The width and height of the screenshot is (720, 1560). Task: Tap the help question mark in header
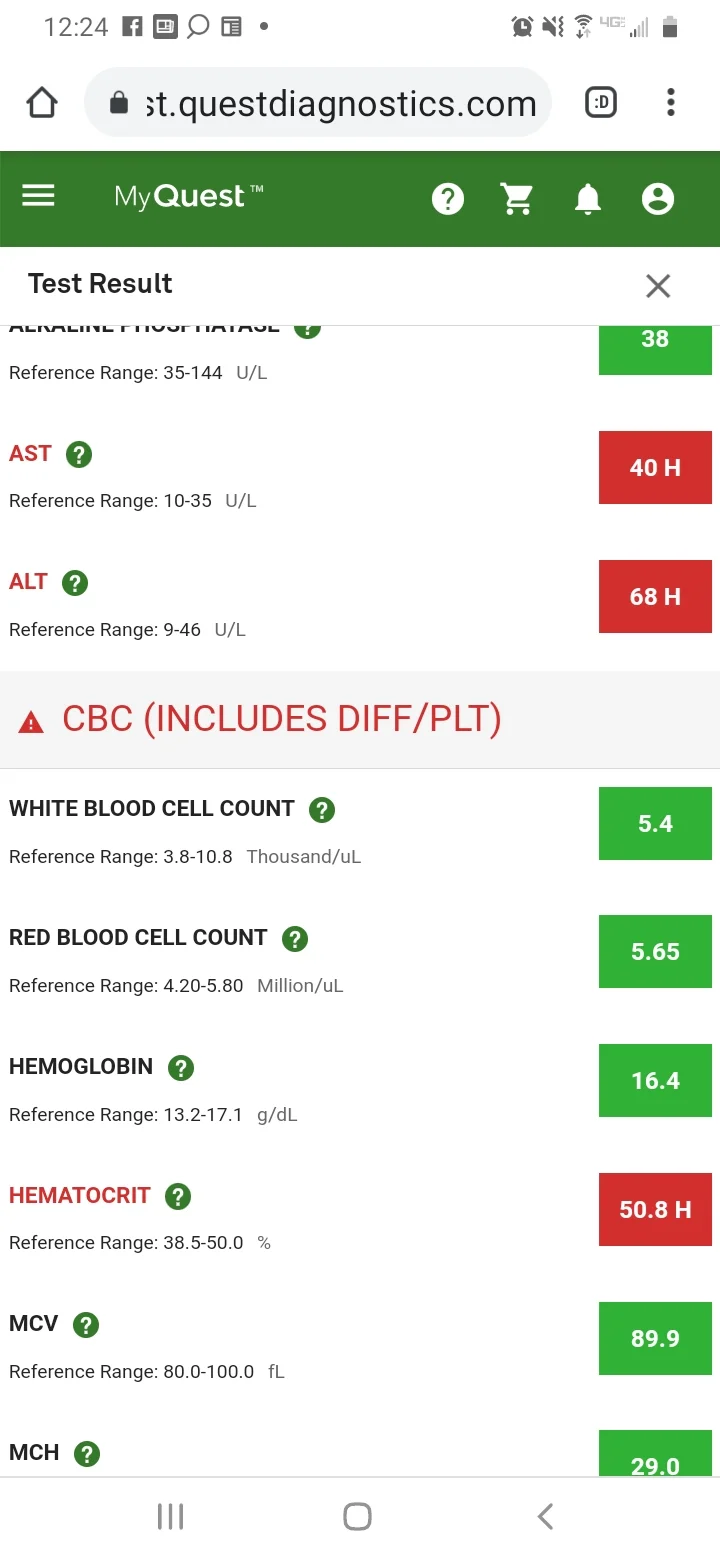[x=447, y=199]
